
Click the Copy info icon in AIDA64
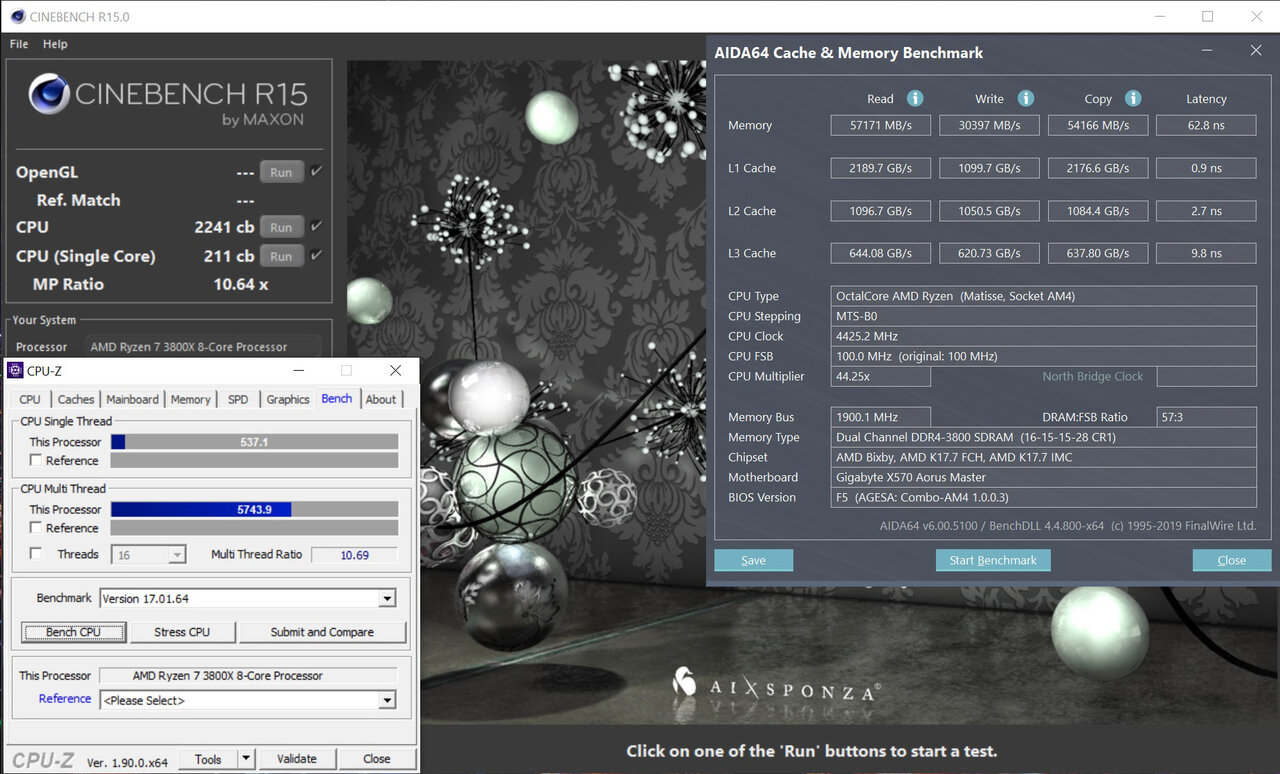tap(1133, 98)
